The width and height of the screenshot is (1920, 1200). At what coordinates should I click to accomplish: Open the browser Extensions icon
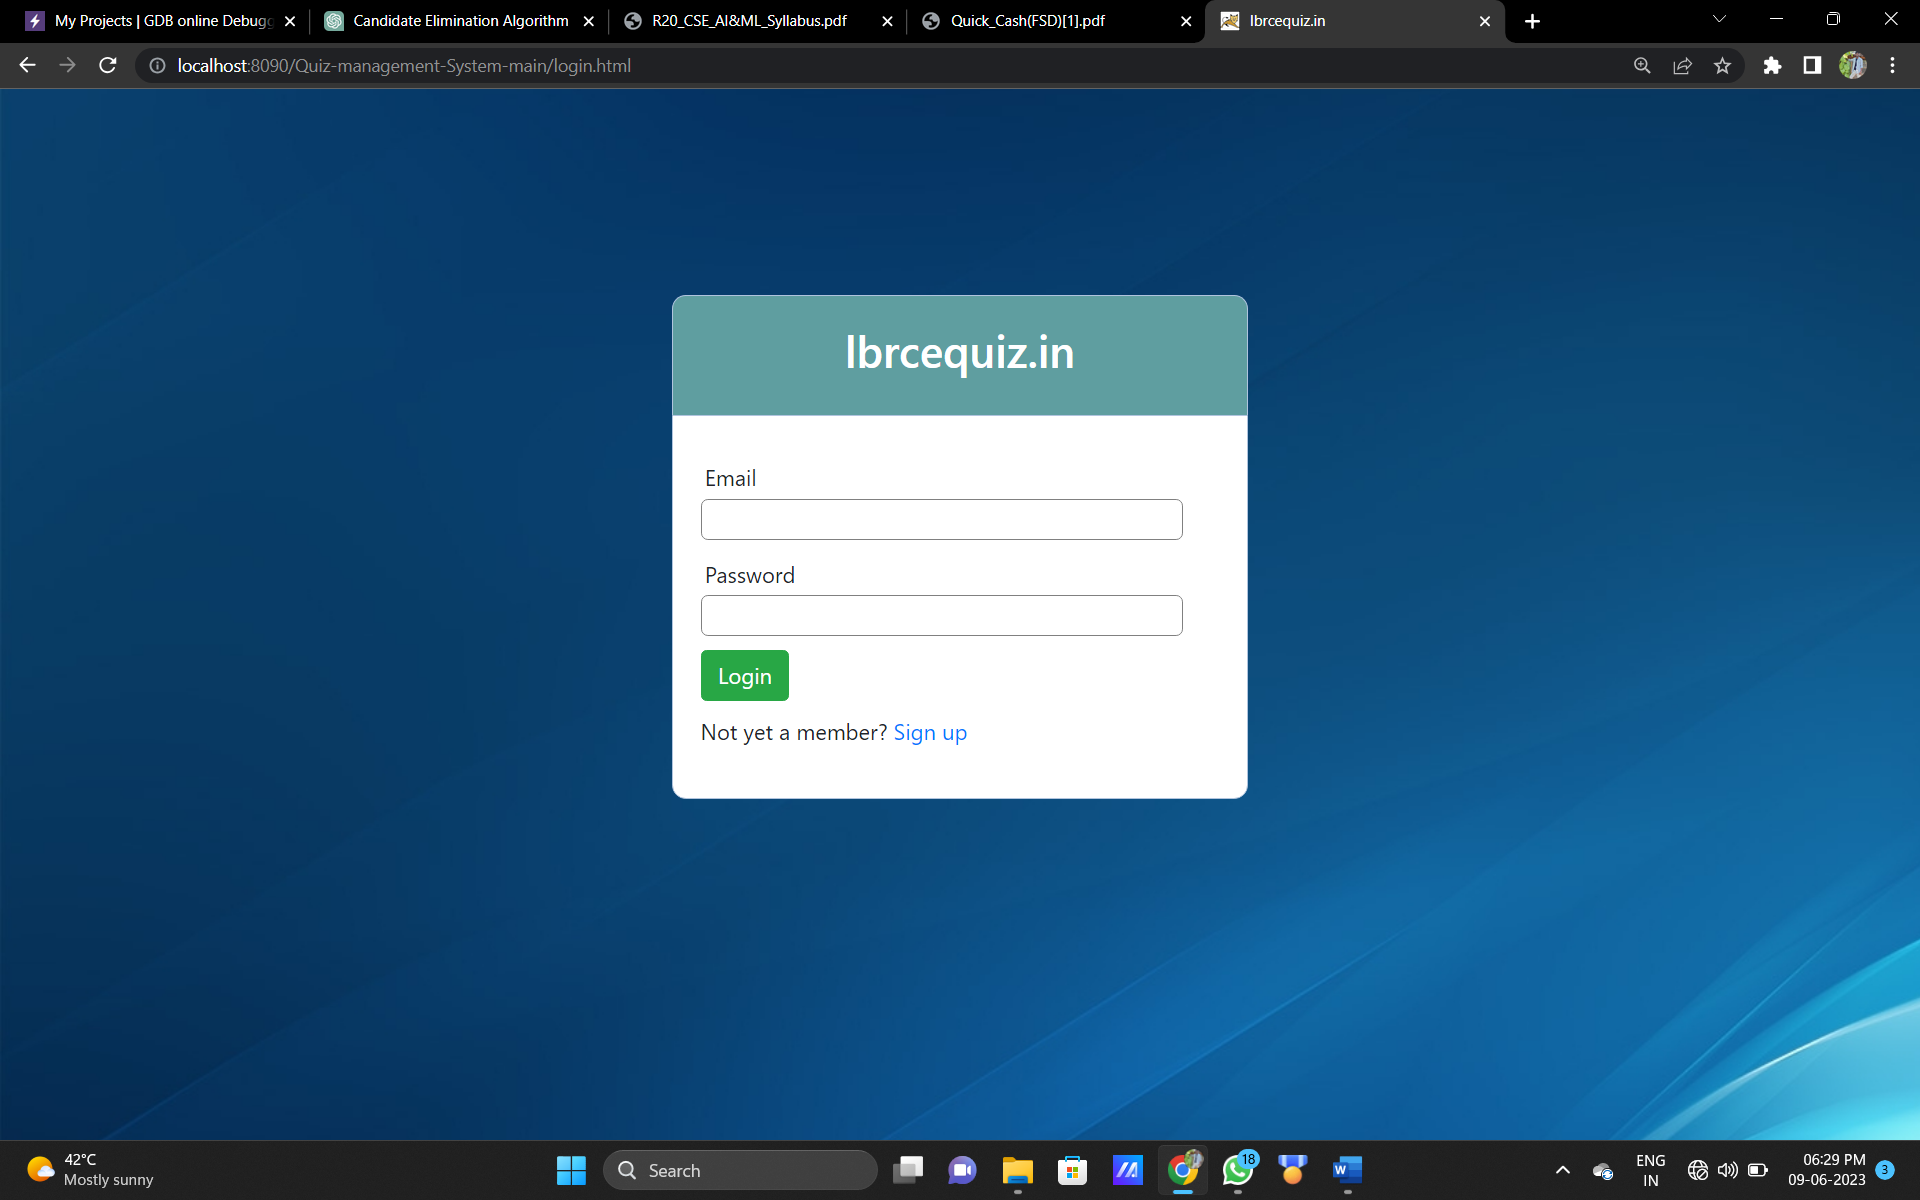(x=1772, y=65)
